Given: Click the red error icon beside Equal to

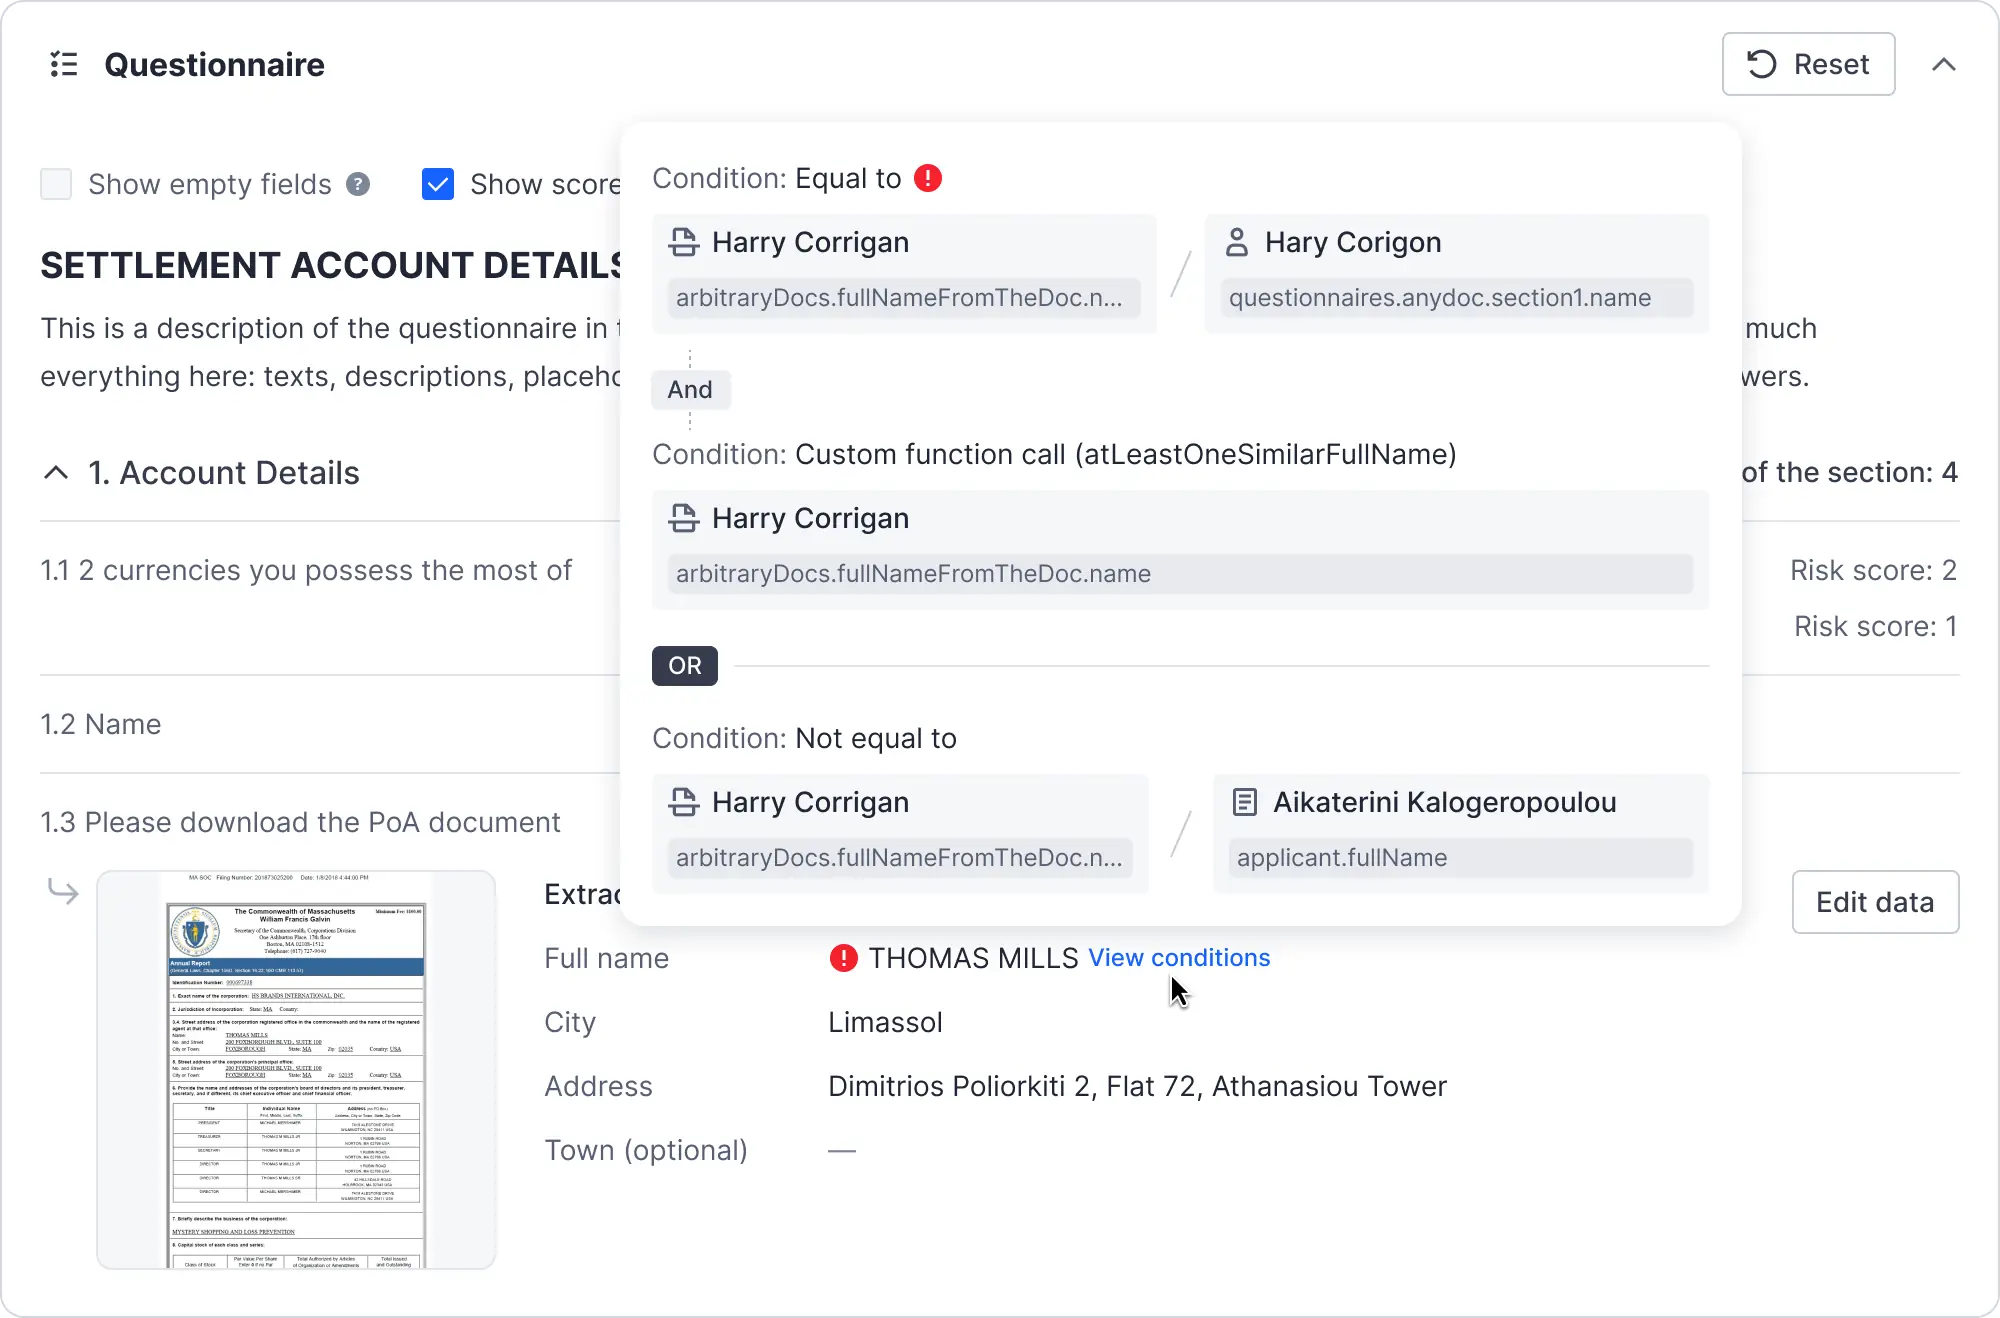Looking at the screenshot, I should point(928,178).
